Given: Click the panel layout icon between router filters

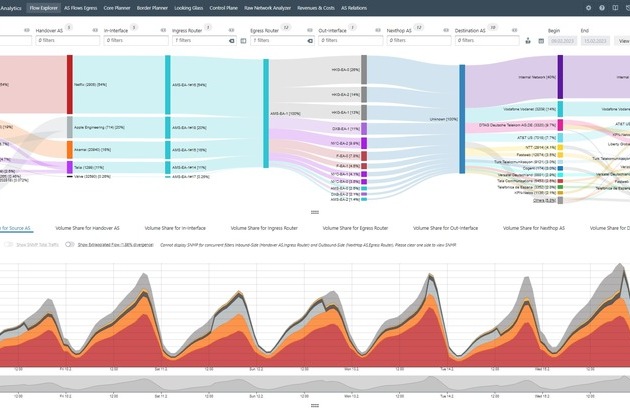Looking at the screenshot, I should tap(243, 41).
